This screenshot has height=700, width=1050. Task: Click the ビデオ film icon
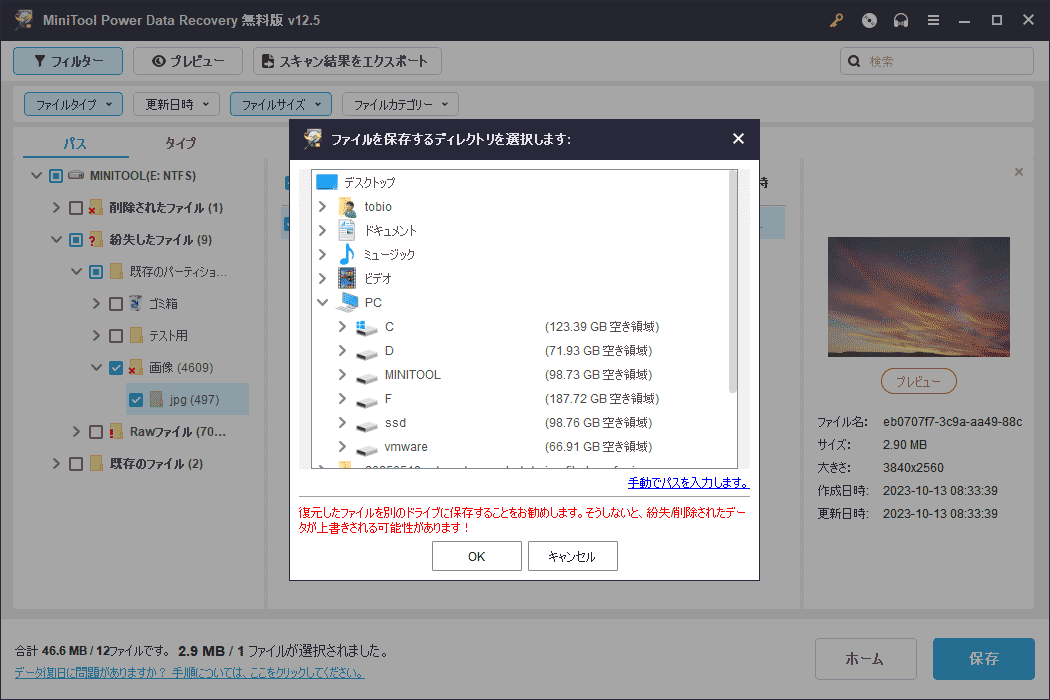(347, 278)
